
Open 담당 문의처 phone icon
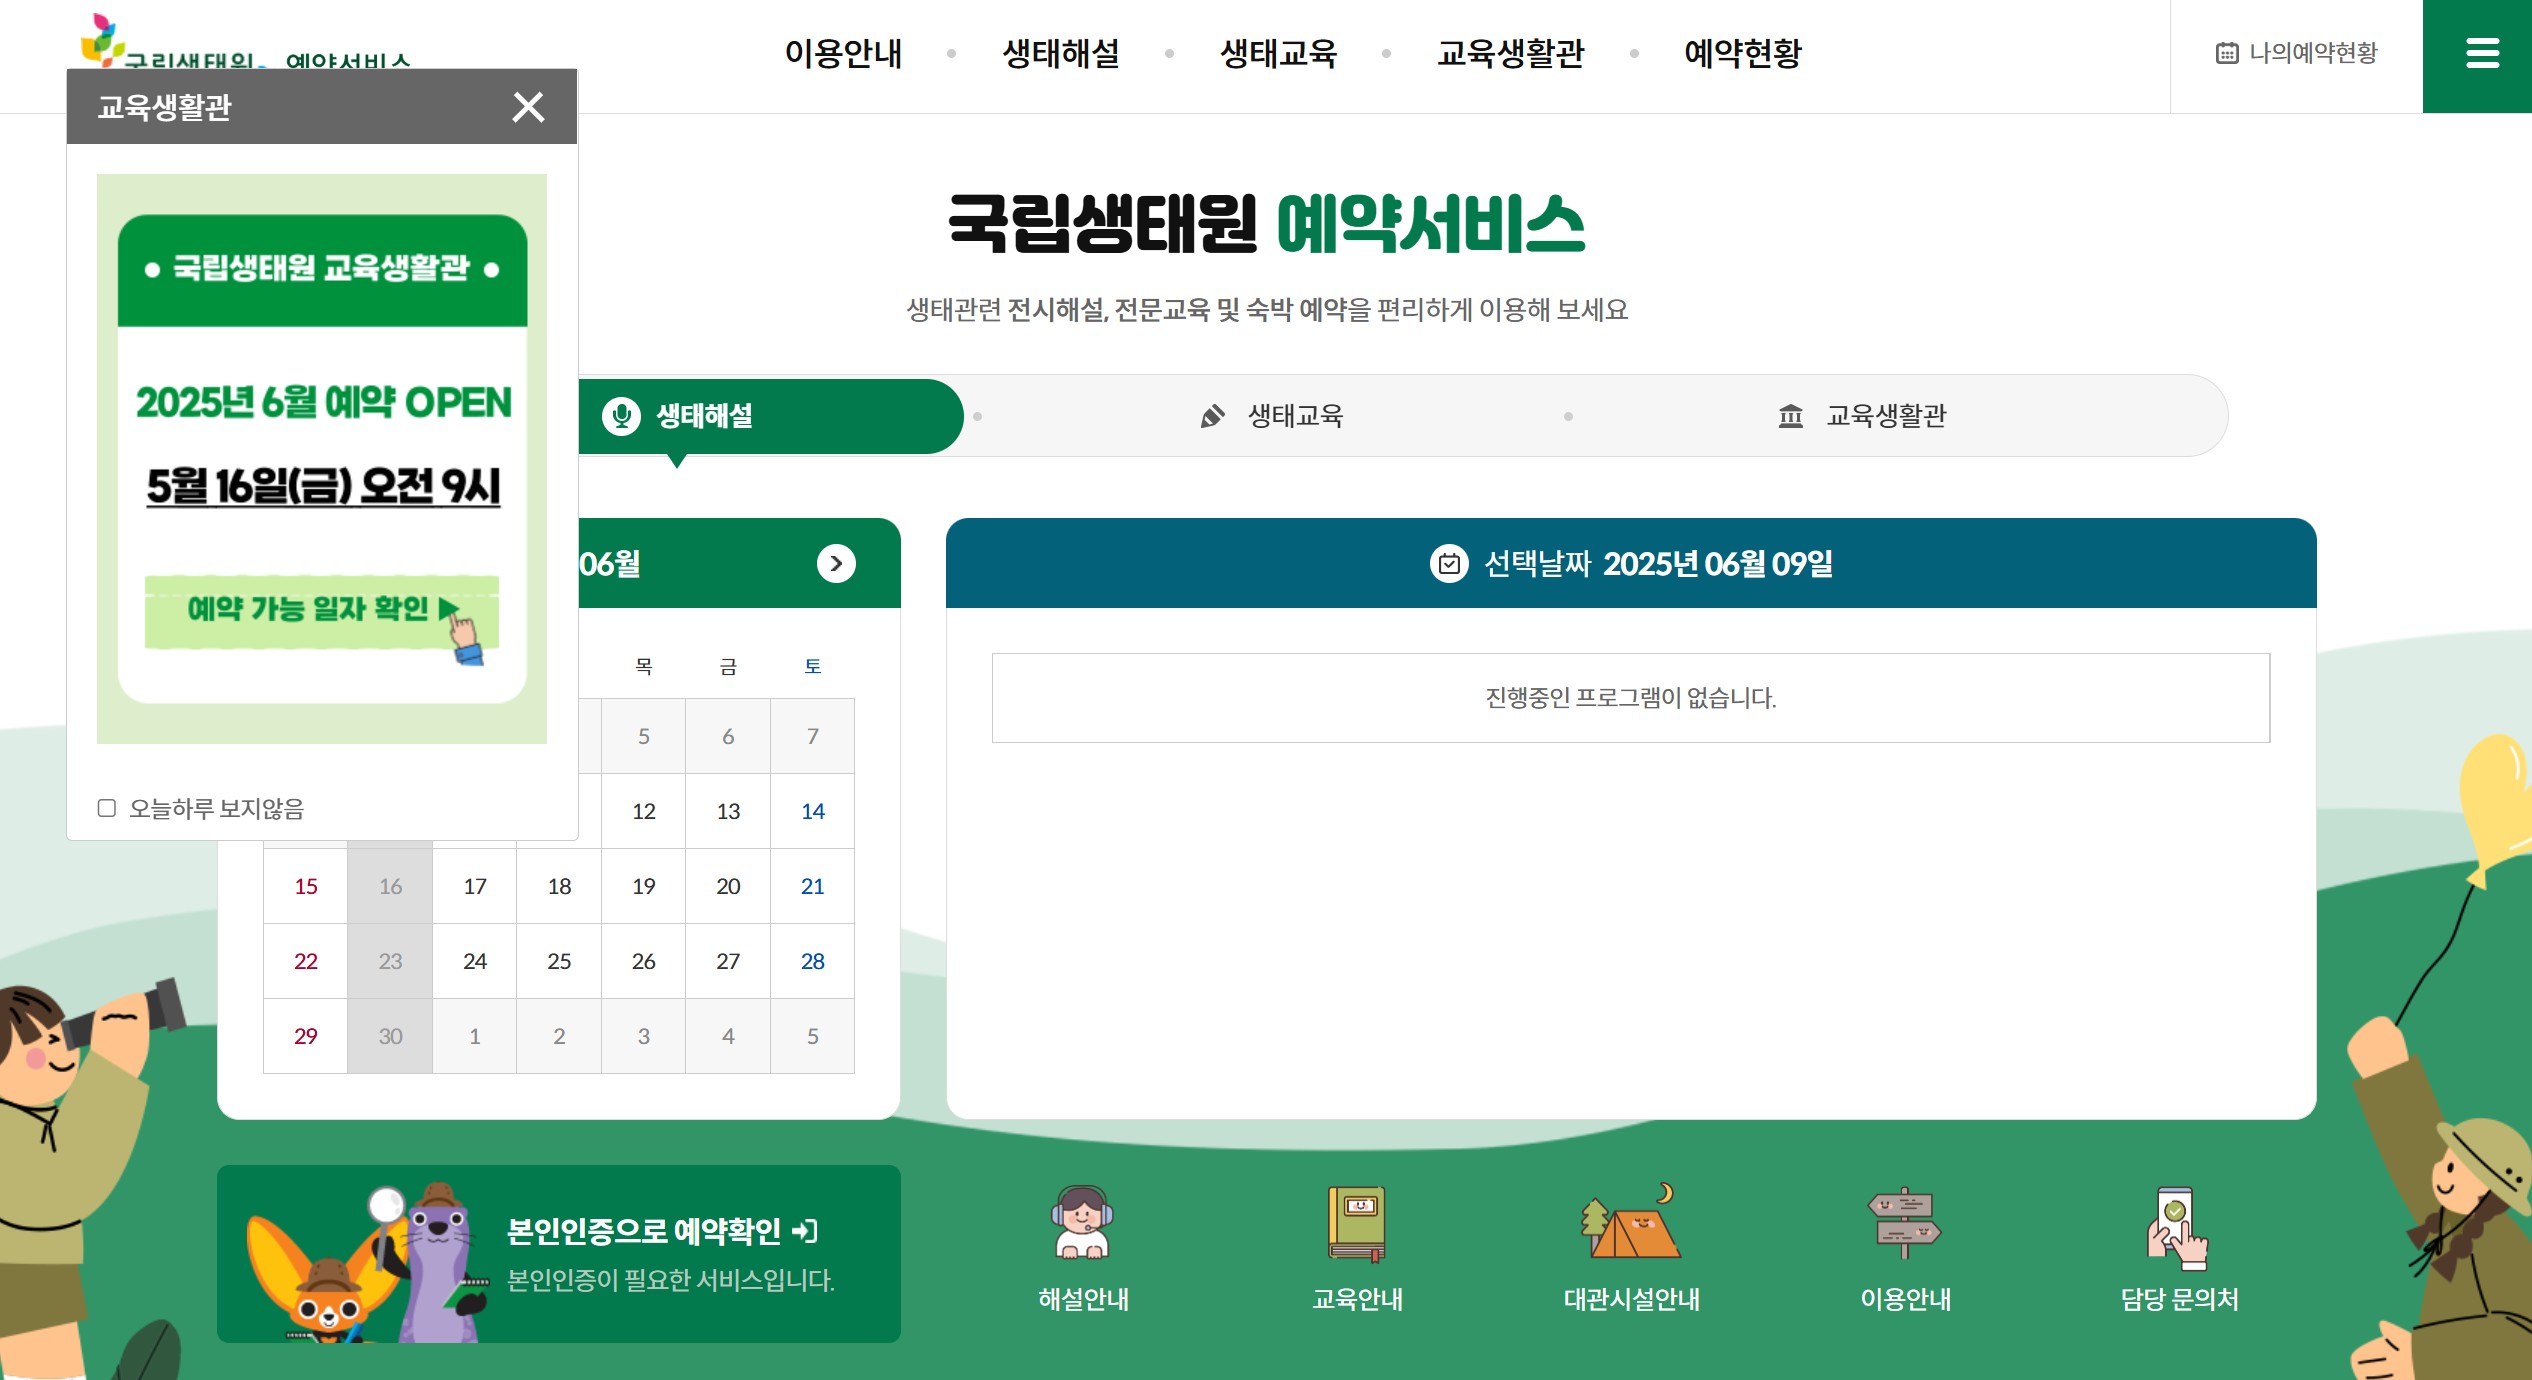pyautogui.click(x=2178, y=1225)
